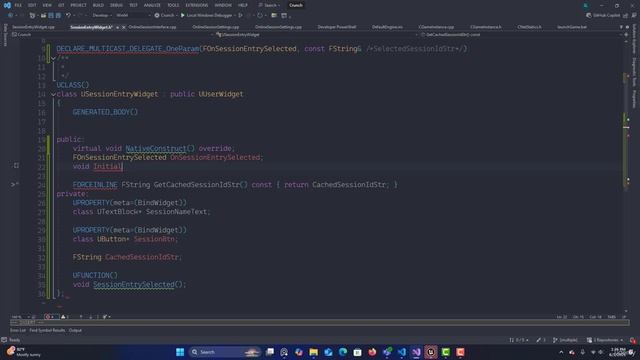This screenshot has height=360, width=640.
Task: Open the Git menu
Action: 61,5
